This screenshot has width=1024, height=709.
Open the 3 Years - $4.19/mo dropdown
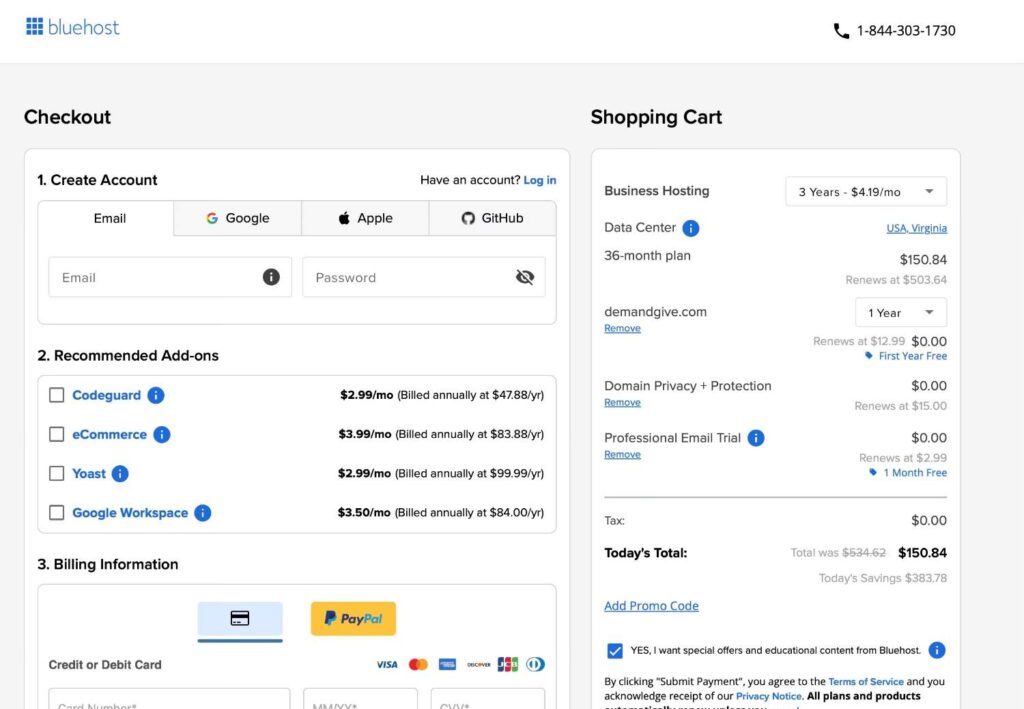click(866, 191)
